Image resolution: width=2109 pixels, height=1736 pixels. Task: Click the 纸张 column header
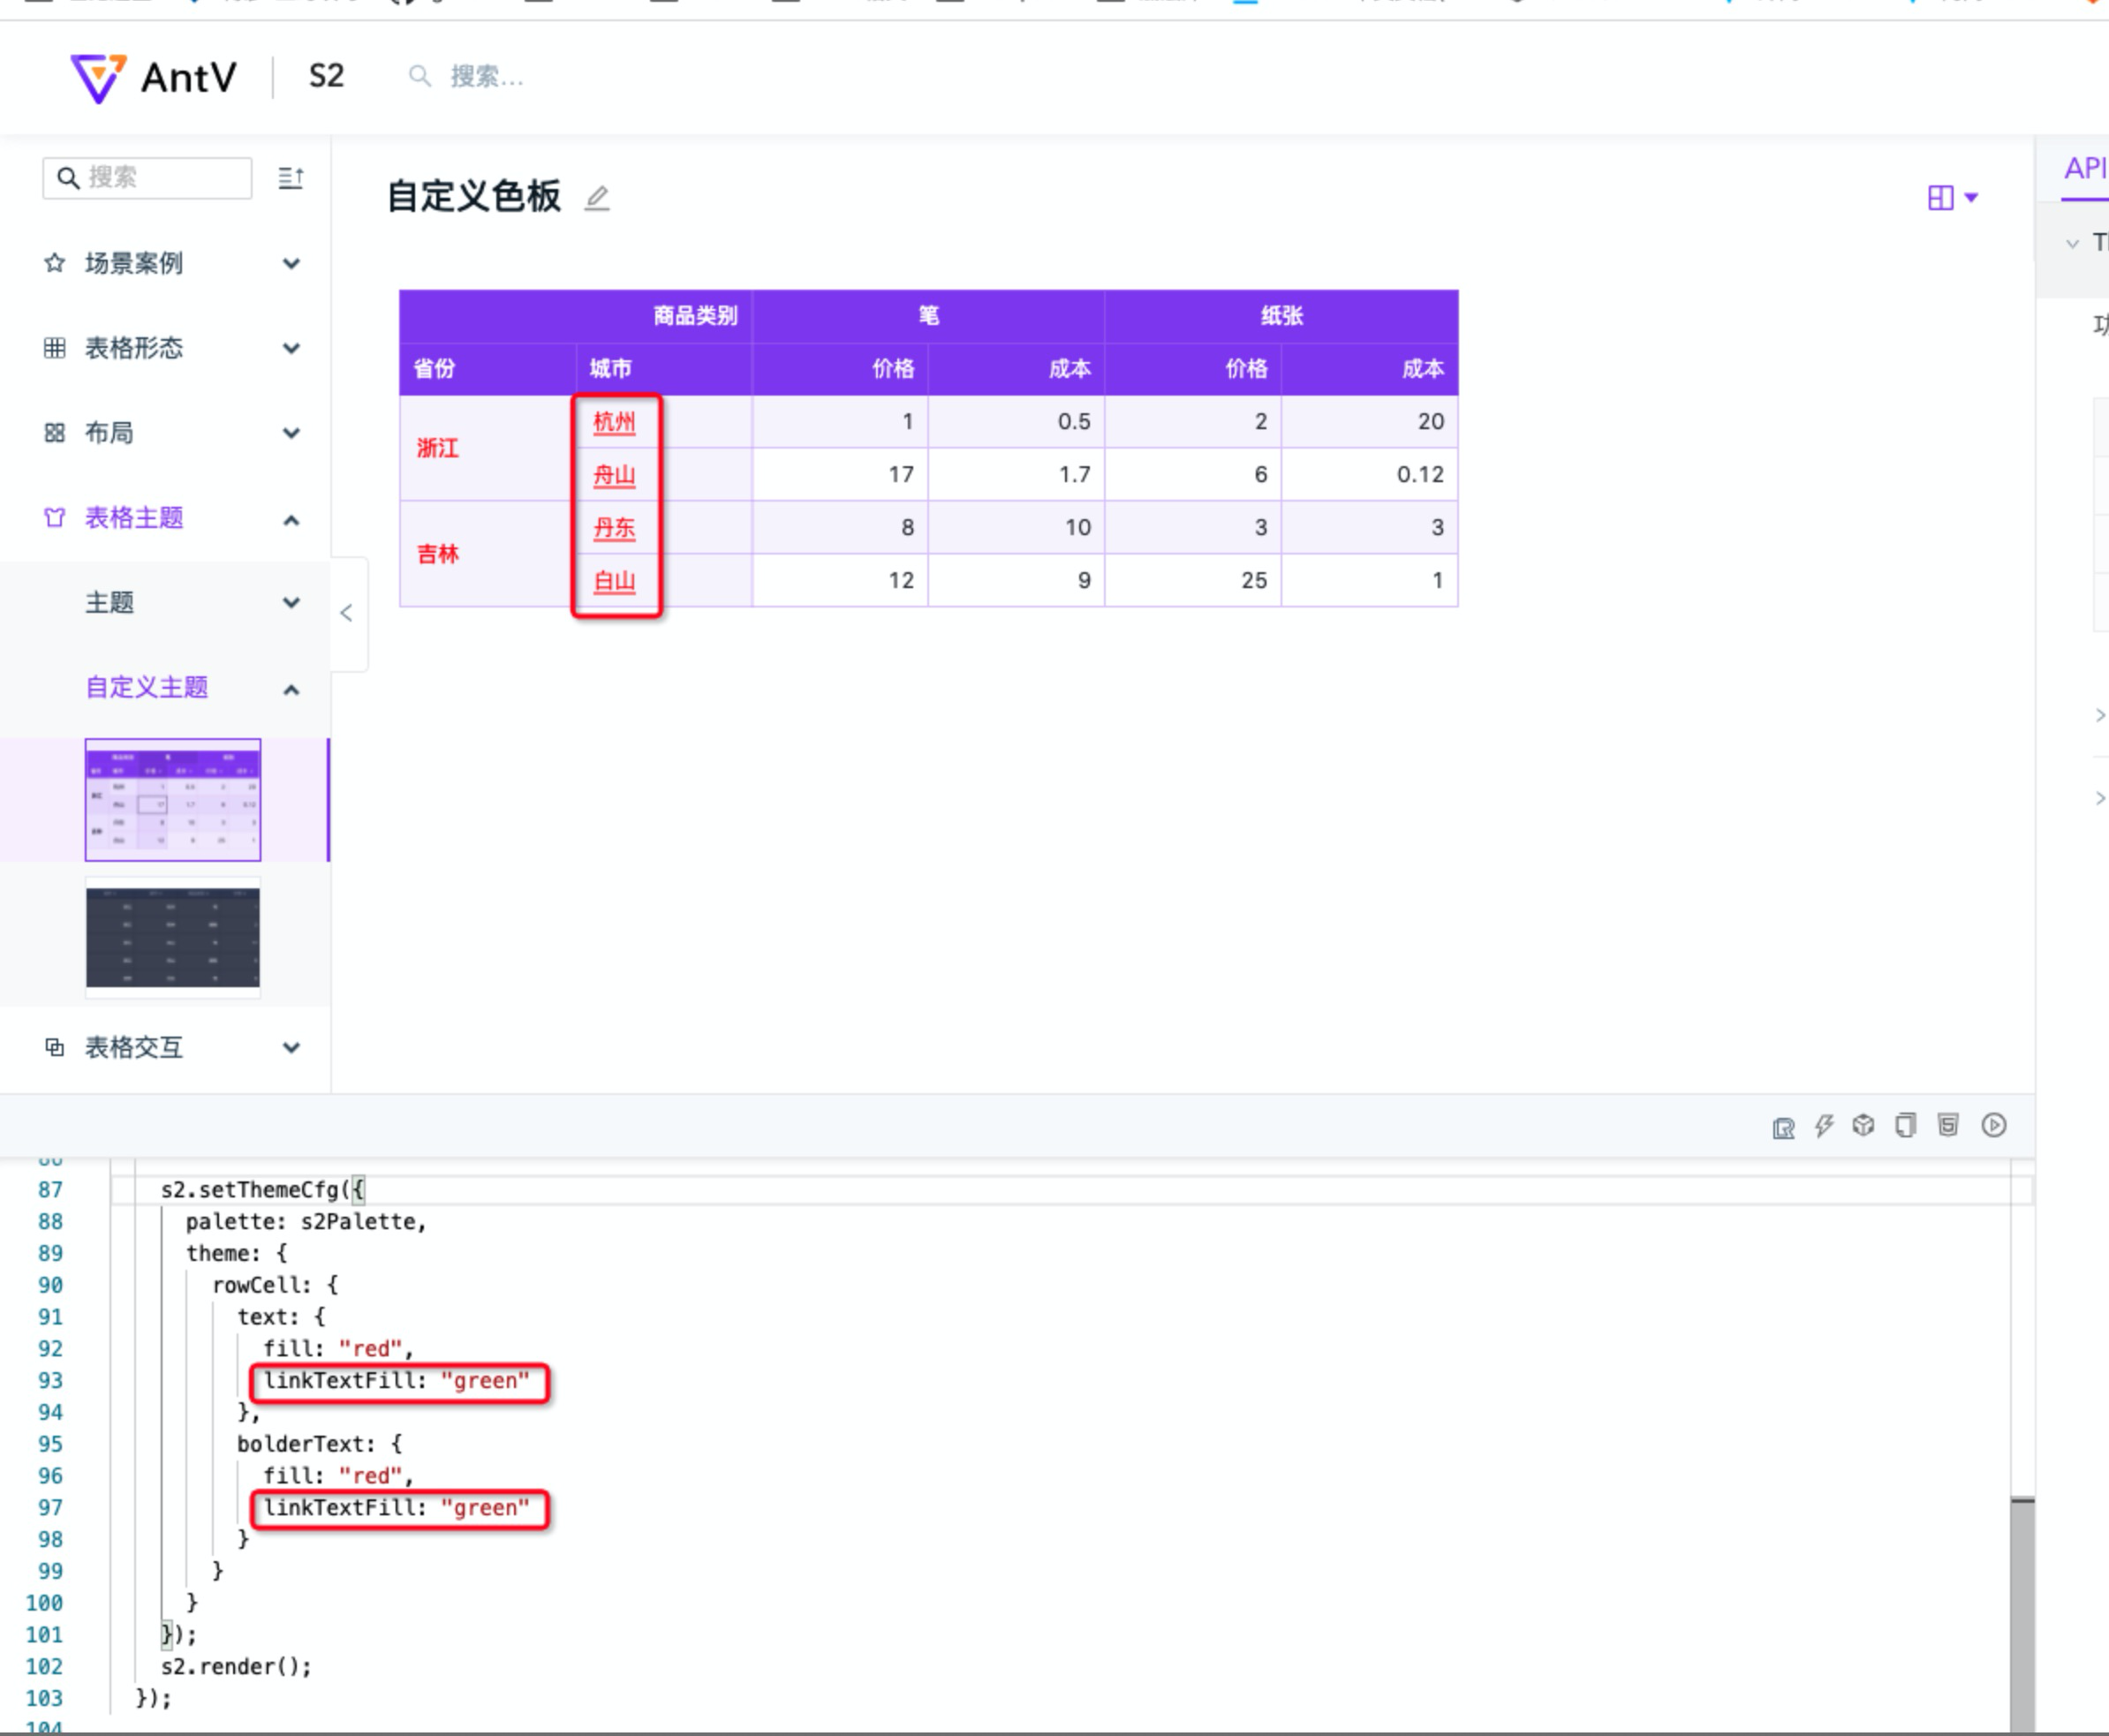(1282, 316)
